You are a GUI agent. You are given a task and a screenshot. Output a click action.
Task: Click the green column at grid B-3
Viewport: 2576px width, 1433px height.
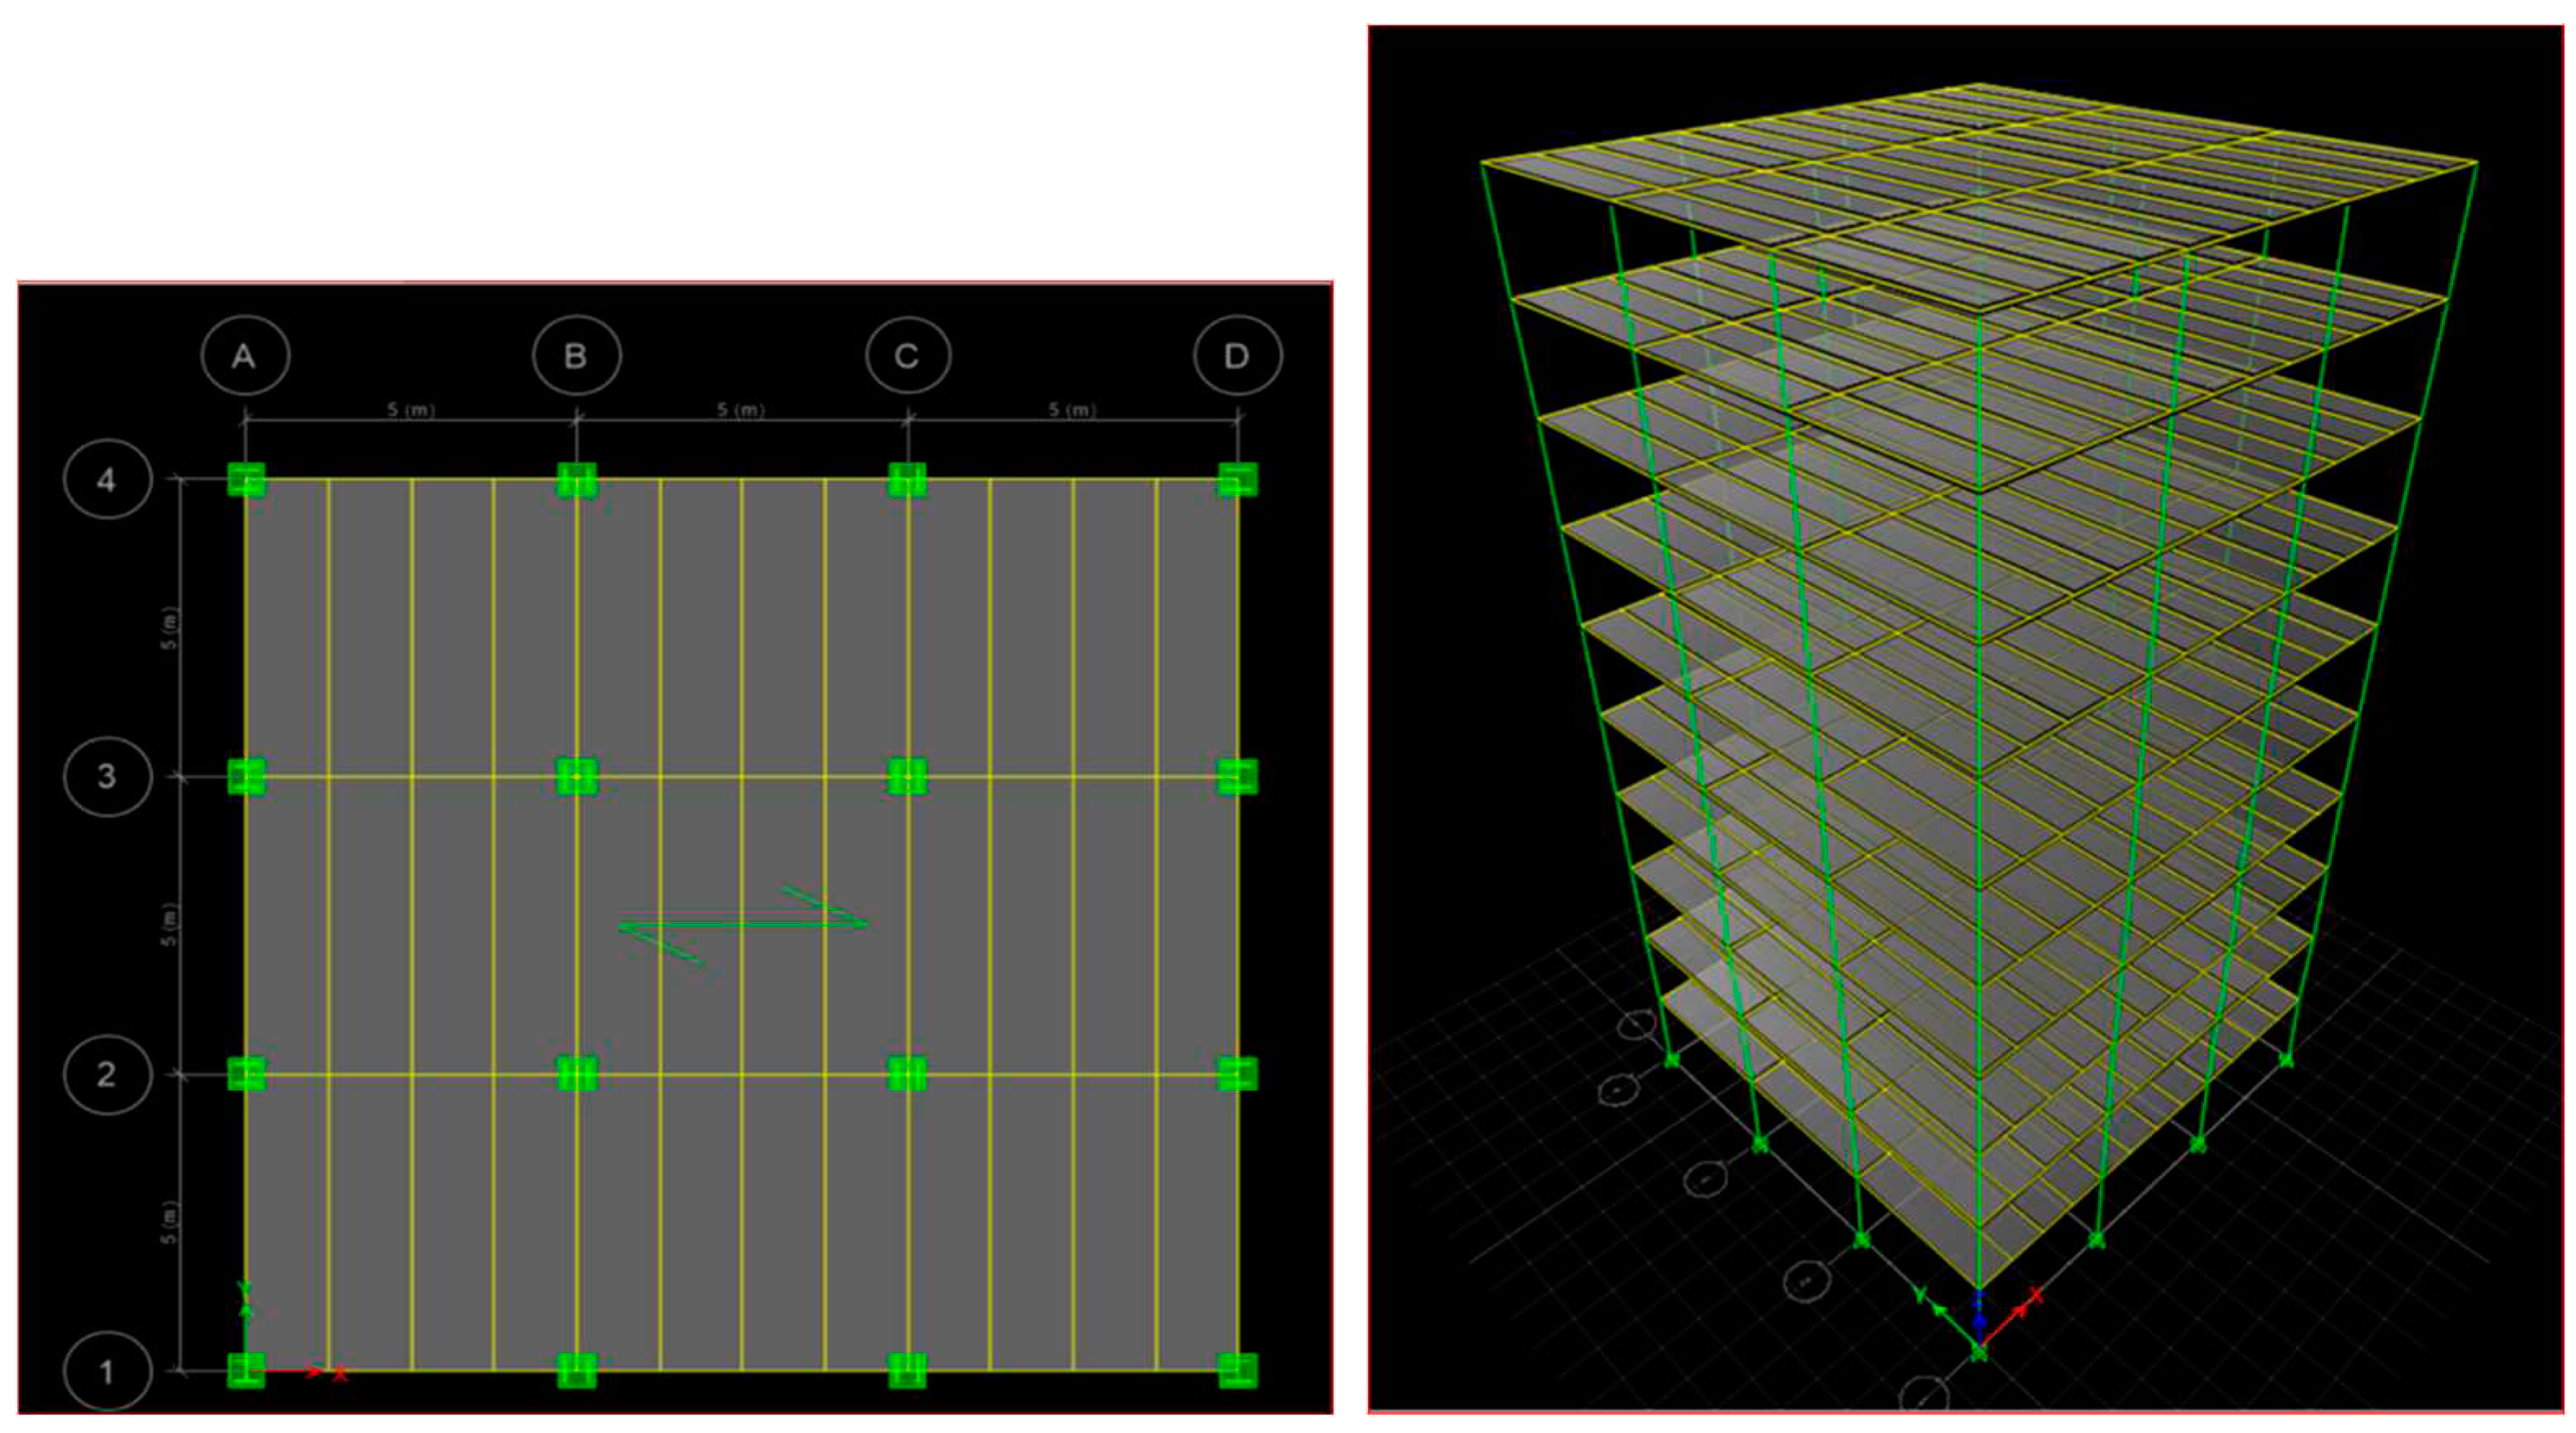click(x=577, y=776)
